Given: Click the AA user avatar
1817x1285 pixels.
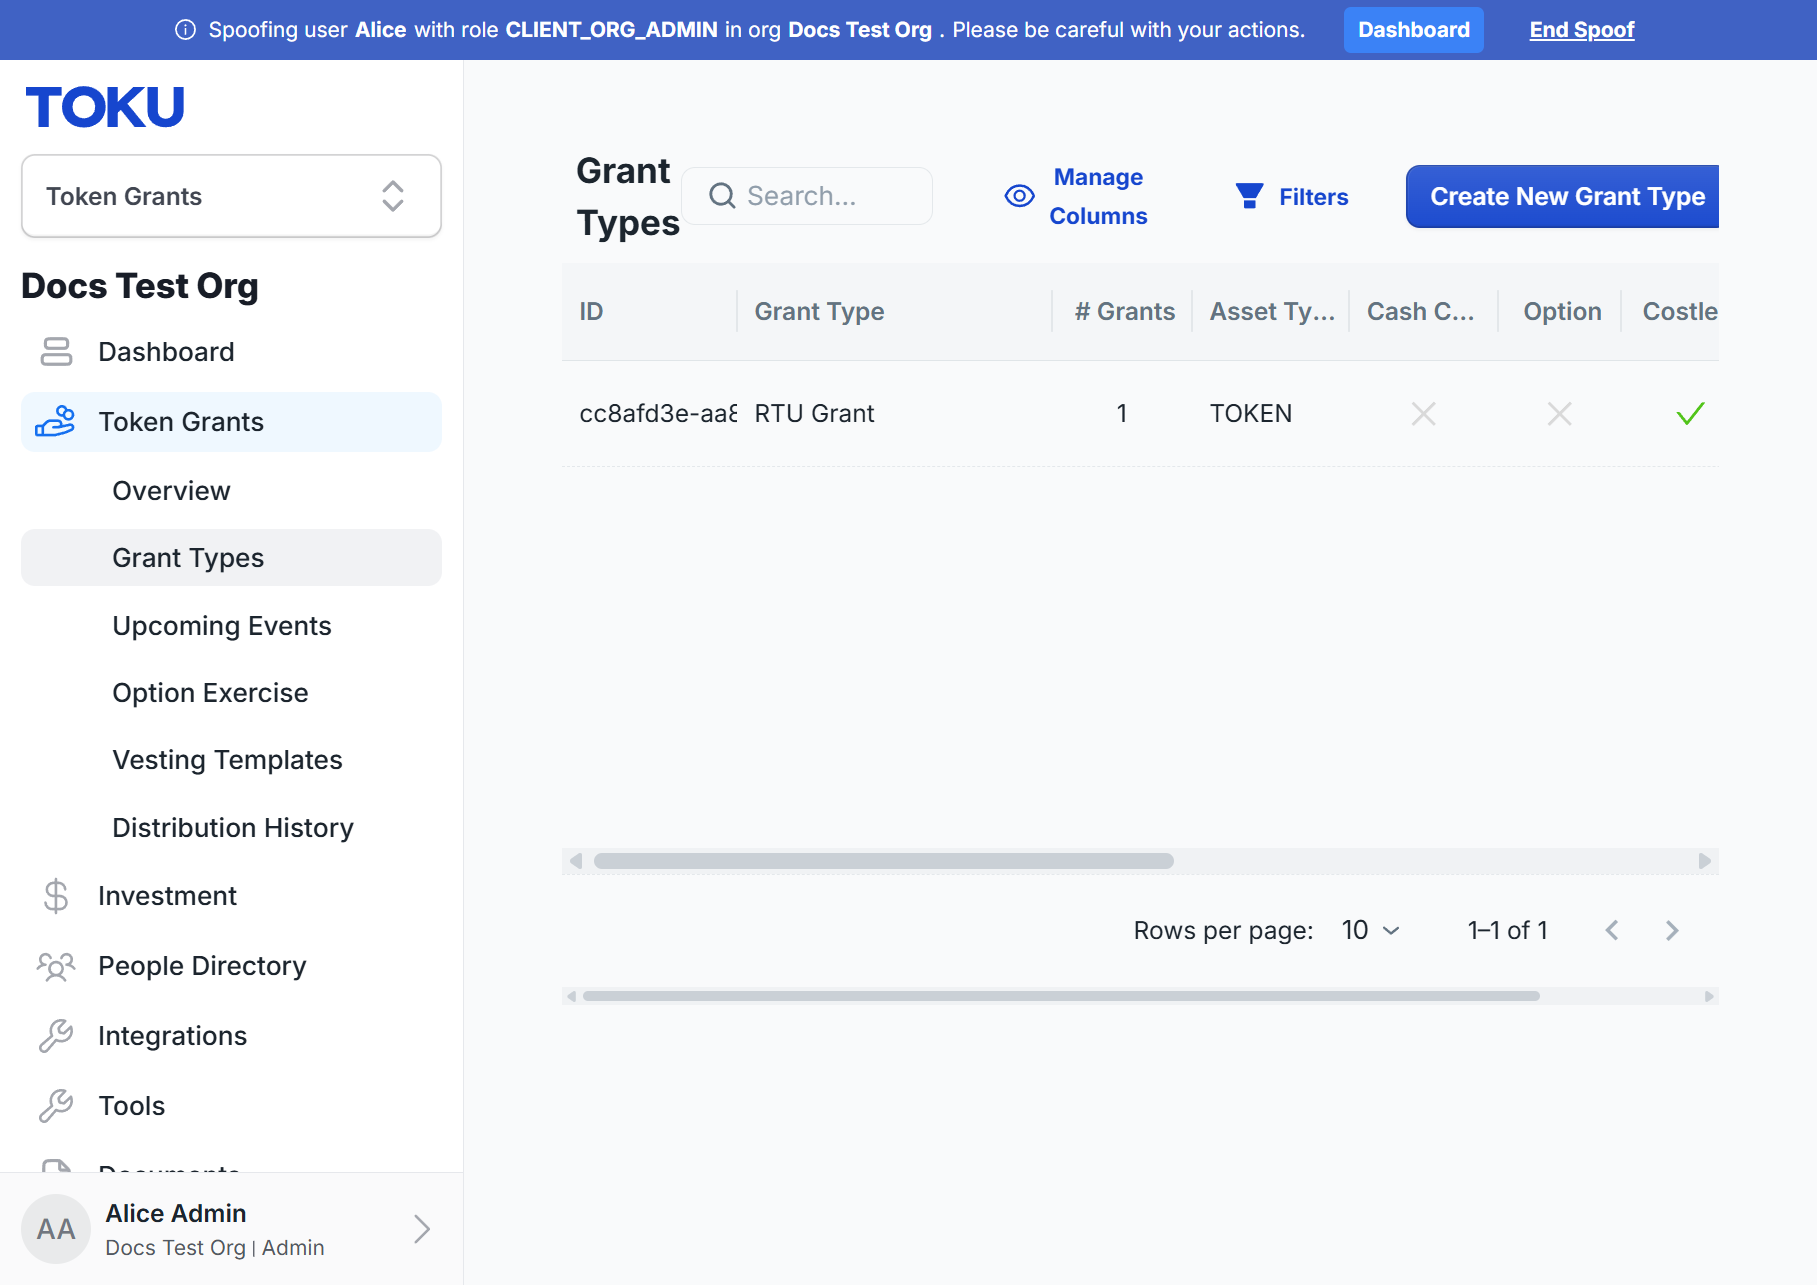Looking at the screenshot, I should click(56, 1229).
